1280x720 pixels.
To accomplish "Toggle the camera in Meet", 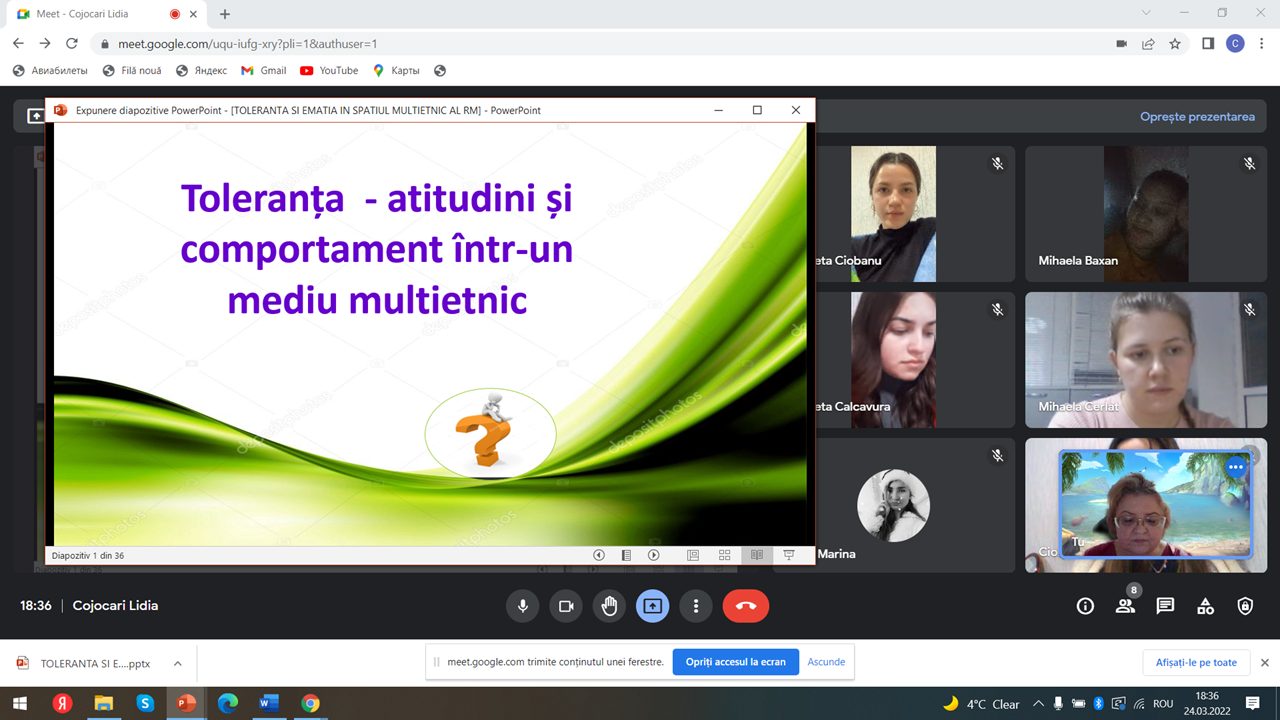I will (x=565, y=606).
